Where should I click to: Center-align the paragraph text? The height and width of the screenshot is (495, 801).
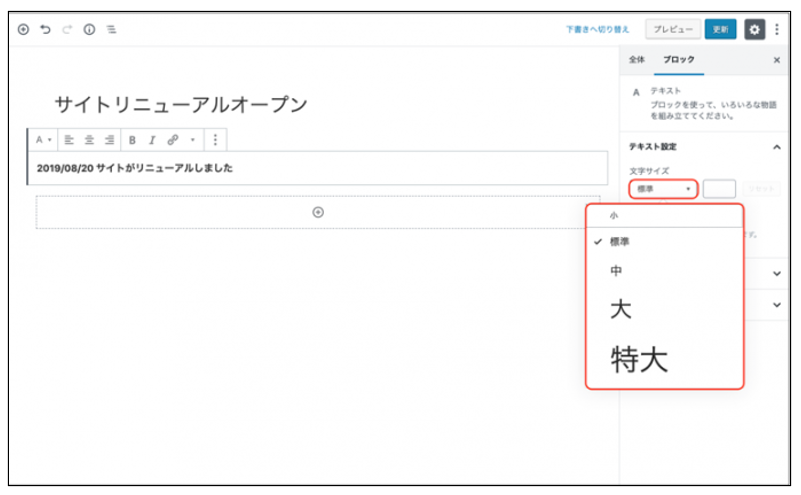pos(90,140)
